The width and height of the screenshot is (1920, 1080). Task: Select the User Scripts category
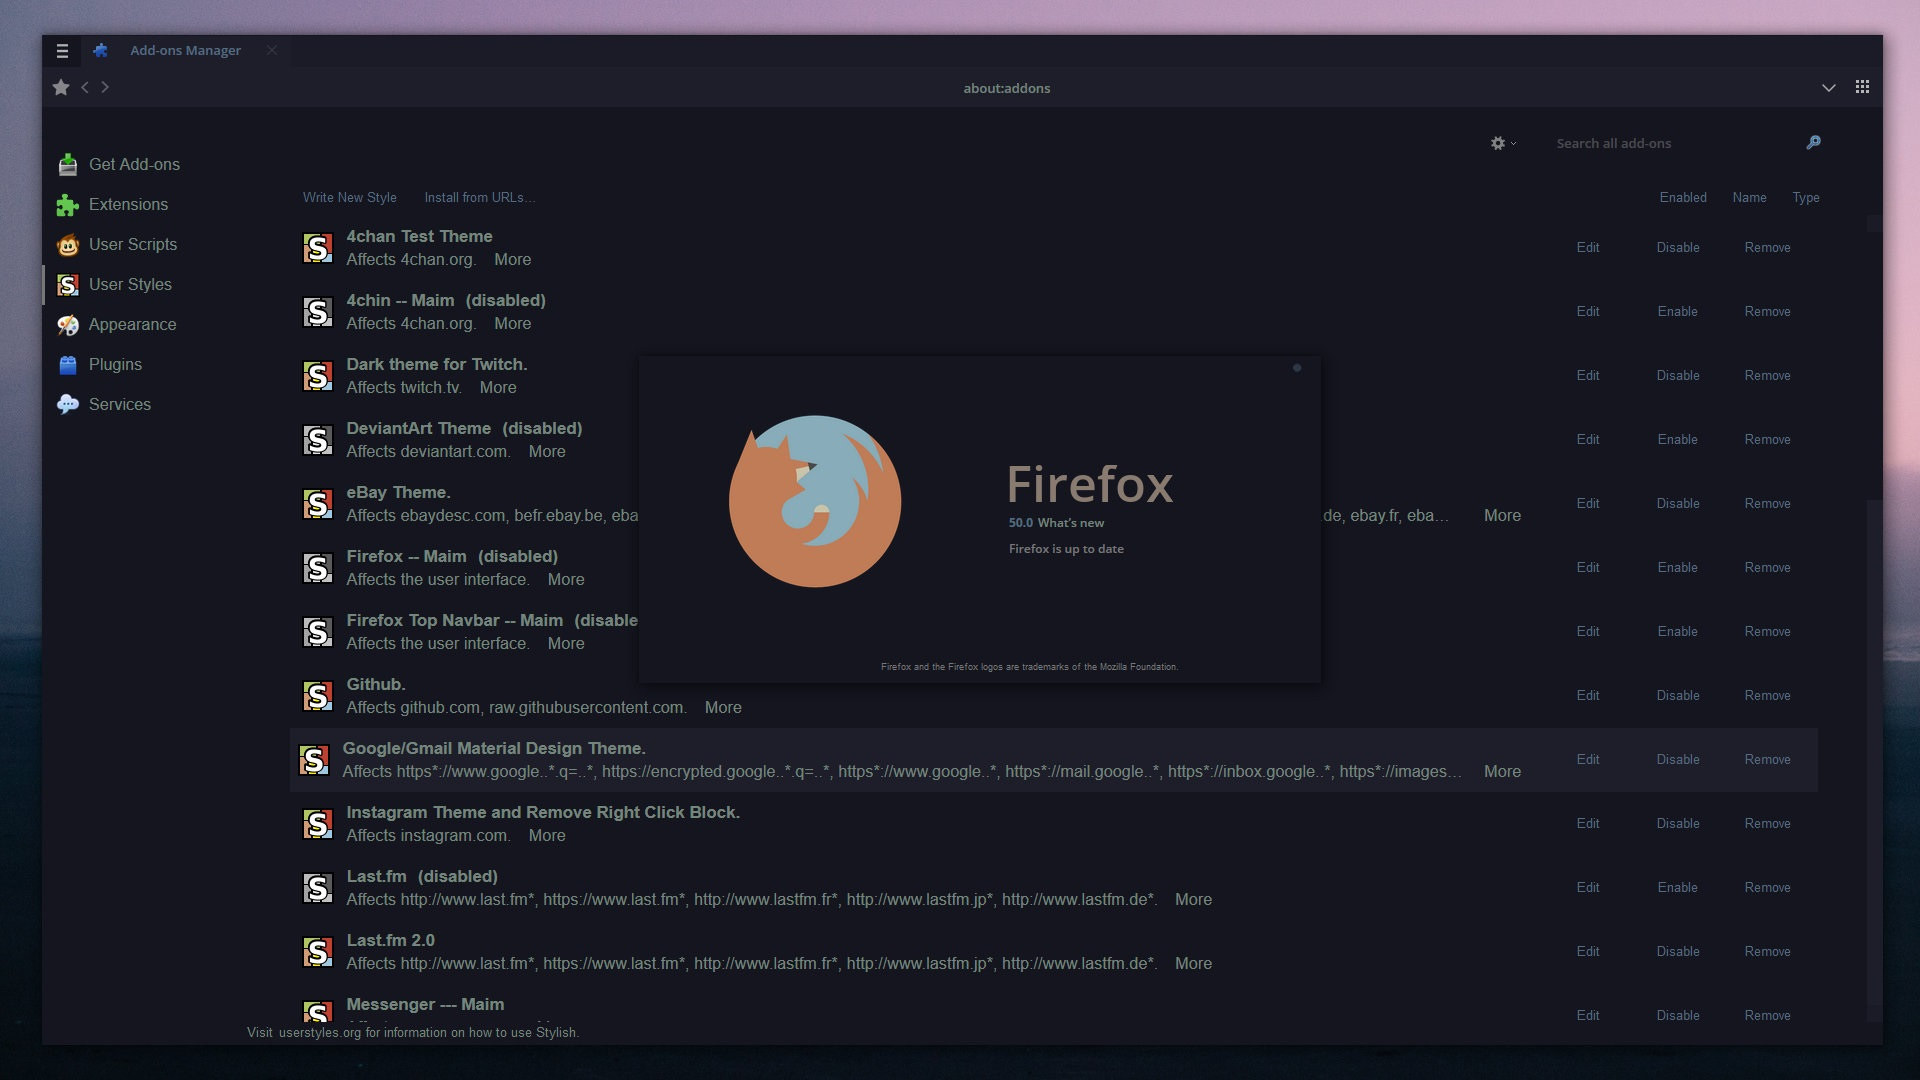(133, 244)
